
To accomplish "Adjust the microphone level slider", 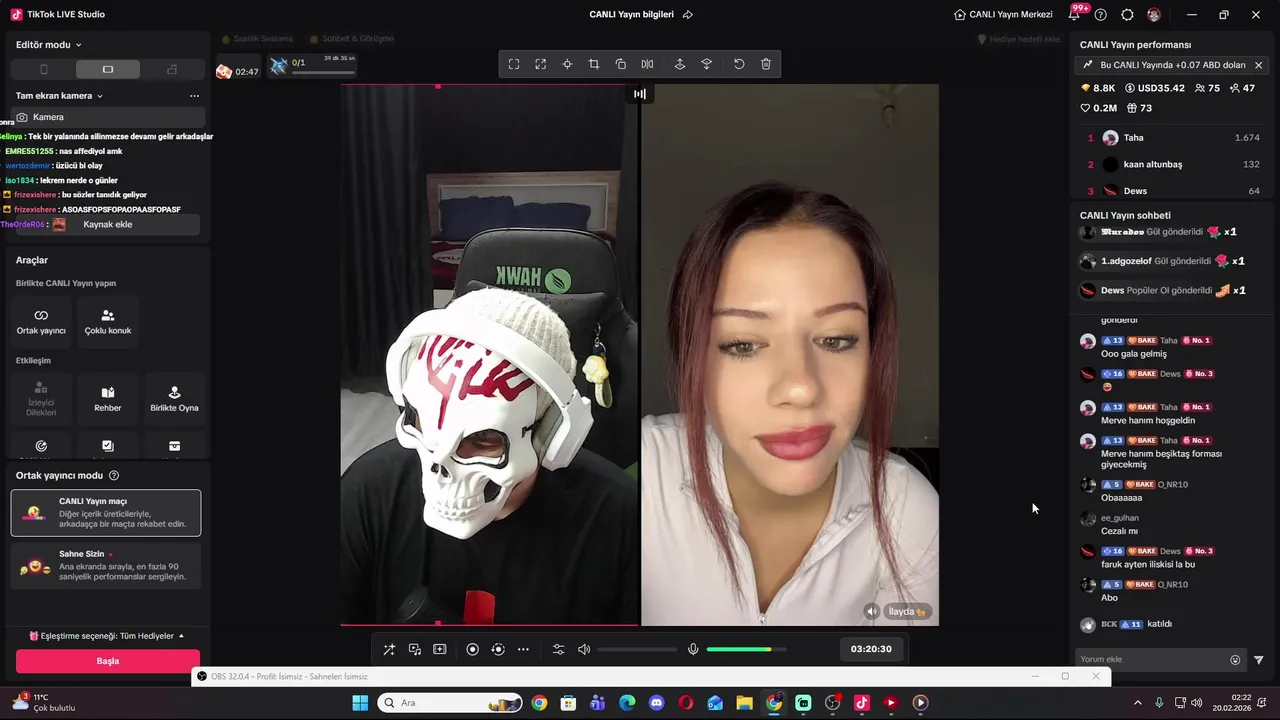I will coord(746,650).
